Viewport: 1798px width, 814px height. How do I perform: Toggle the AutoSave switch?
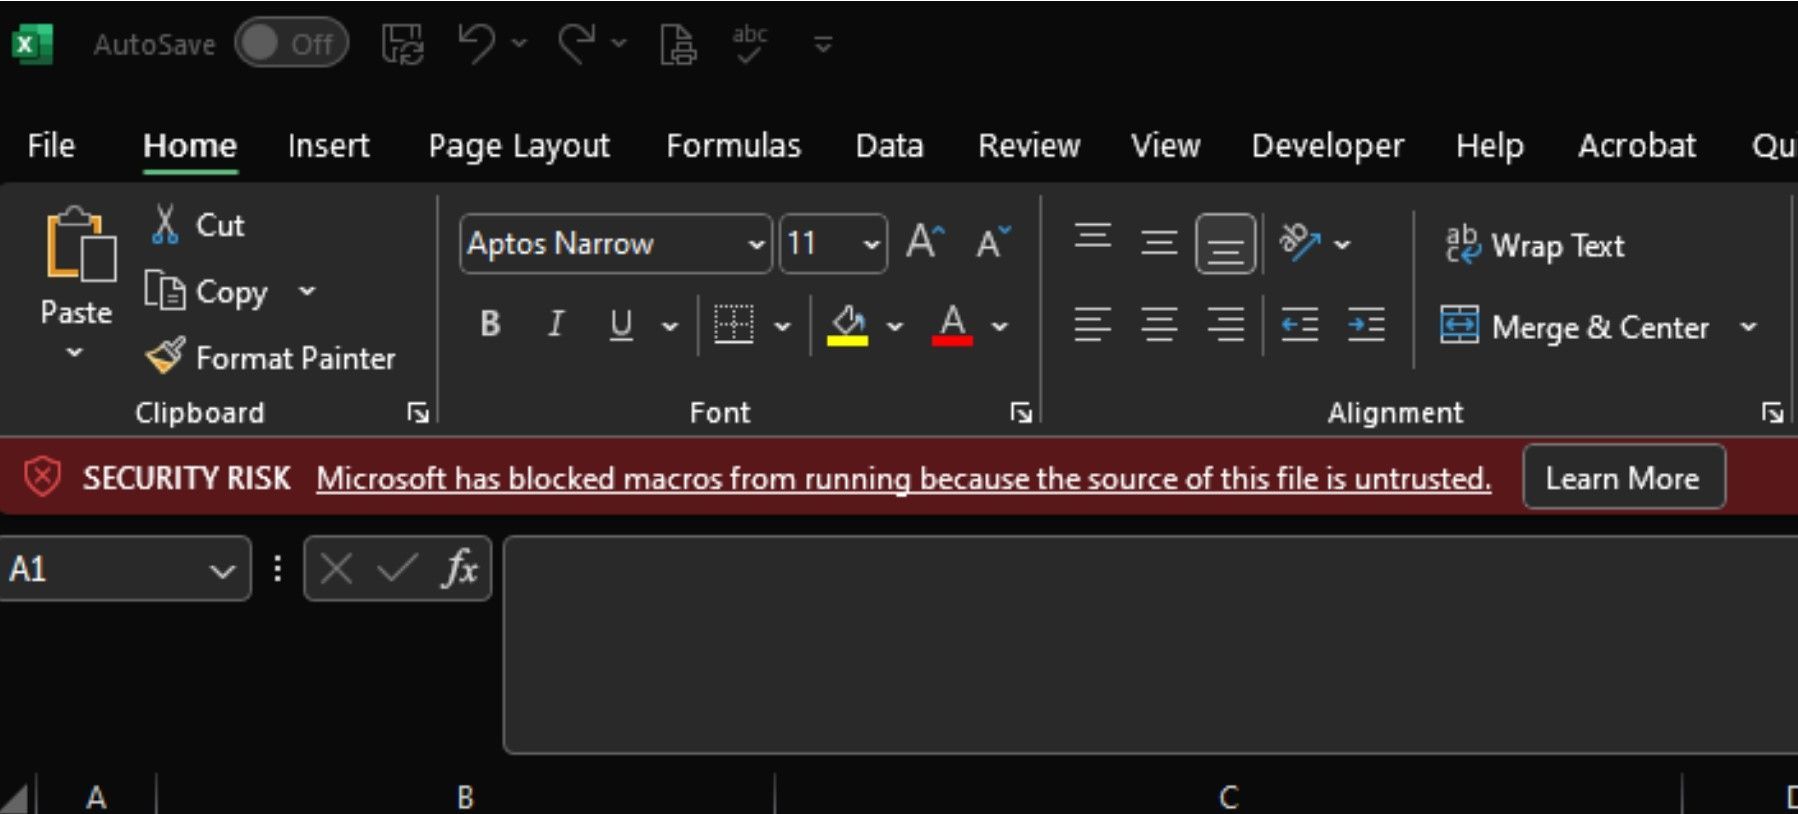pos(291,44)
